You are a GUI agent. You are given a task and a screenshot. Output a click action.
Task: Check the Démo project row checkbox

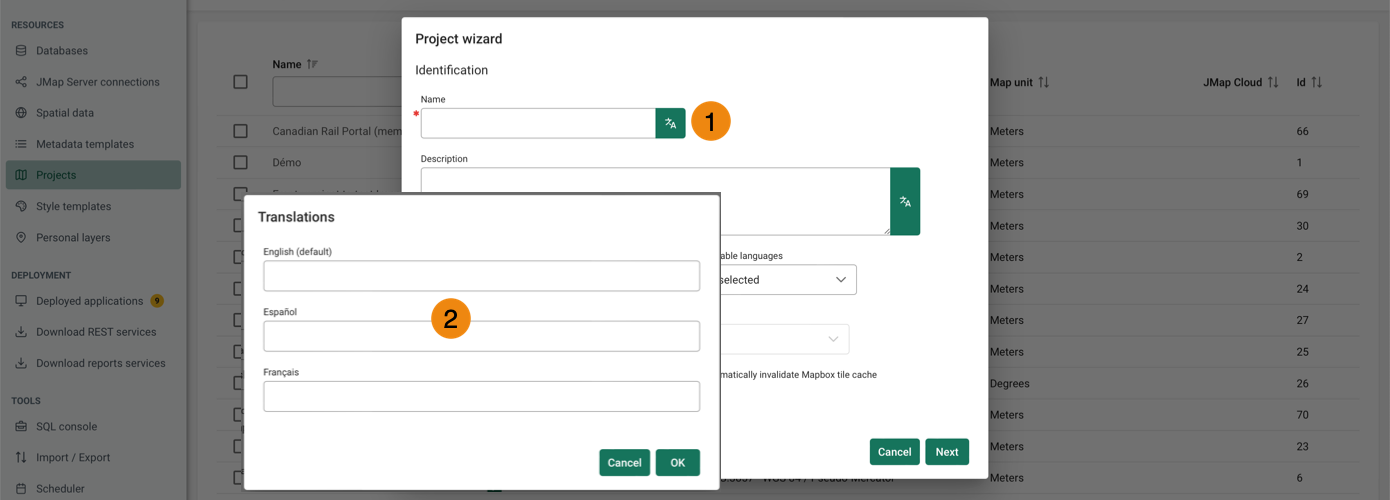coord(240,162)
